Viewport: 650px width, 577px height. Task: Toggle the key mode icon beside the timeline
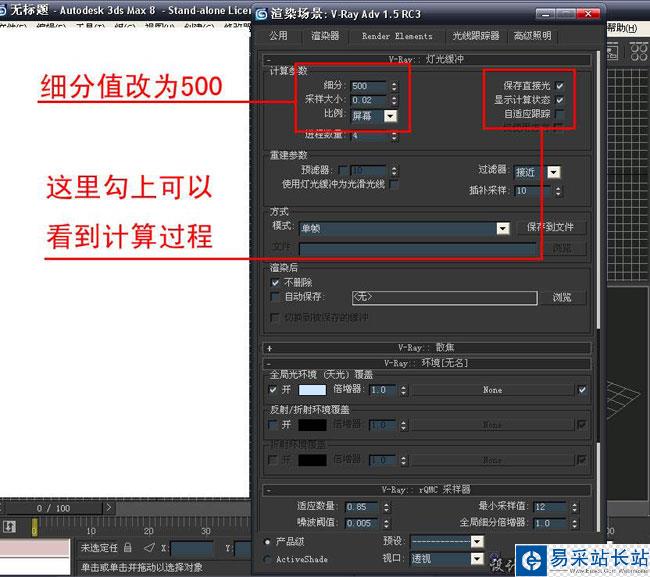coord(9,527)
